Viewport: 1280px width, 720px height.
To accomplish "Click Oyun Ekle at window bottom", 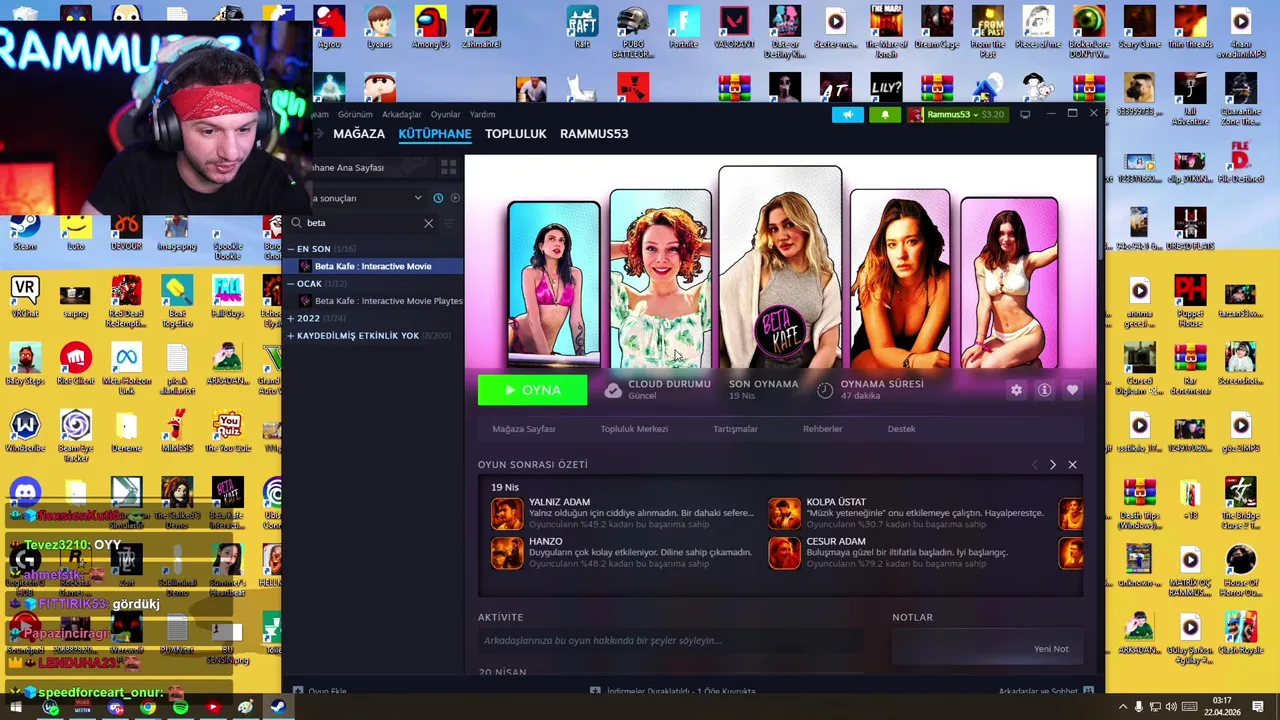I will [320, 691].
